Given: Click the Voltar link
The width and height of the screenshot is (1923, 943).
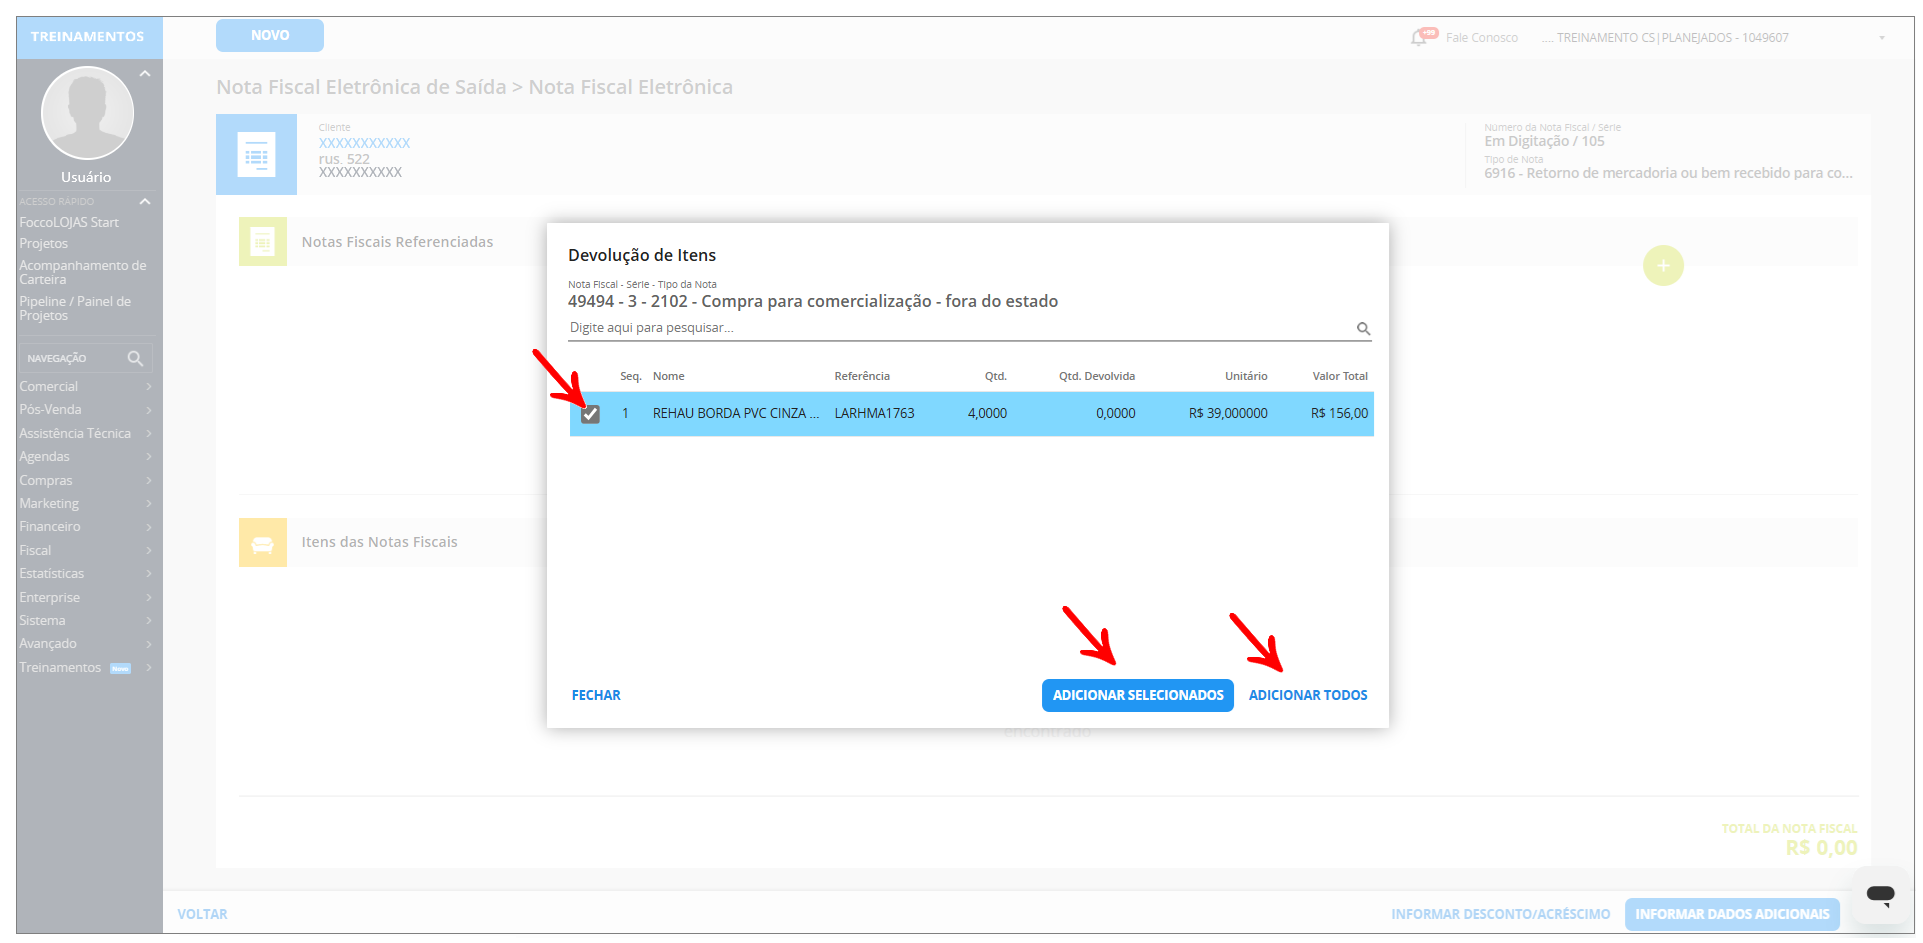Looking at the screenshot, I should click(x=203, y=915).
